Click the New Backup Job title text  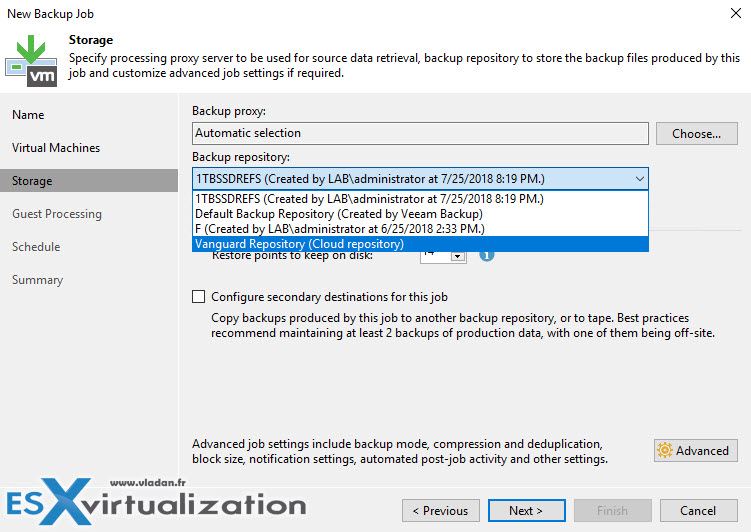pos(51,14)
